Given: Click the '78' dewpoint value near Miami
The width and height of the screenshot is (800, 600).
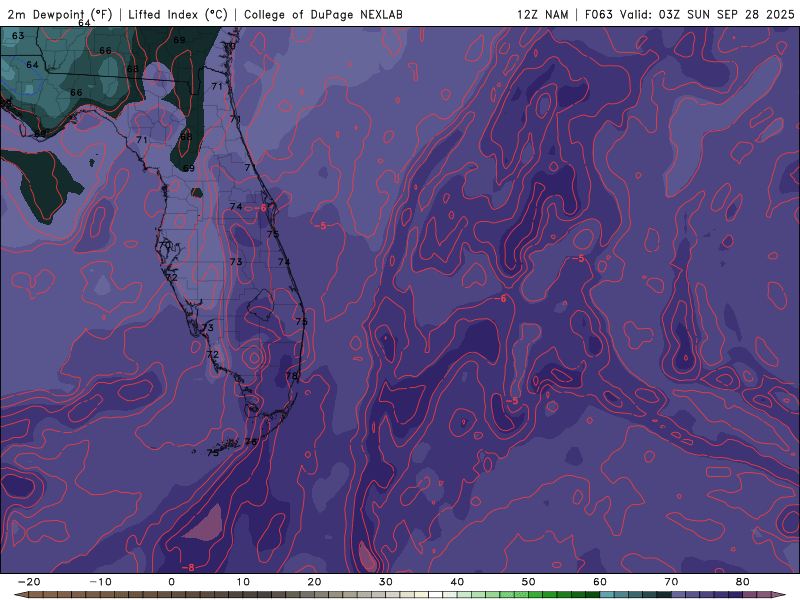Looking at the screenshot, I should [291, 376].
